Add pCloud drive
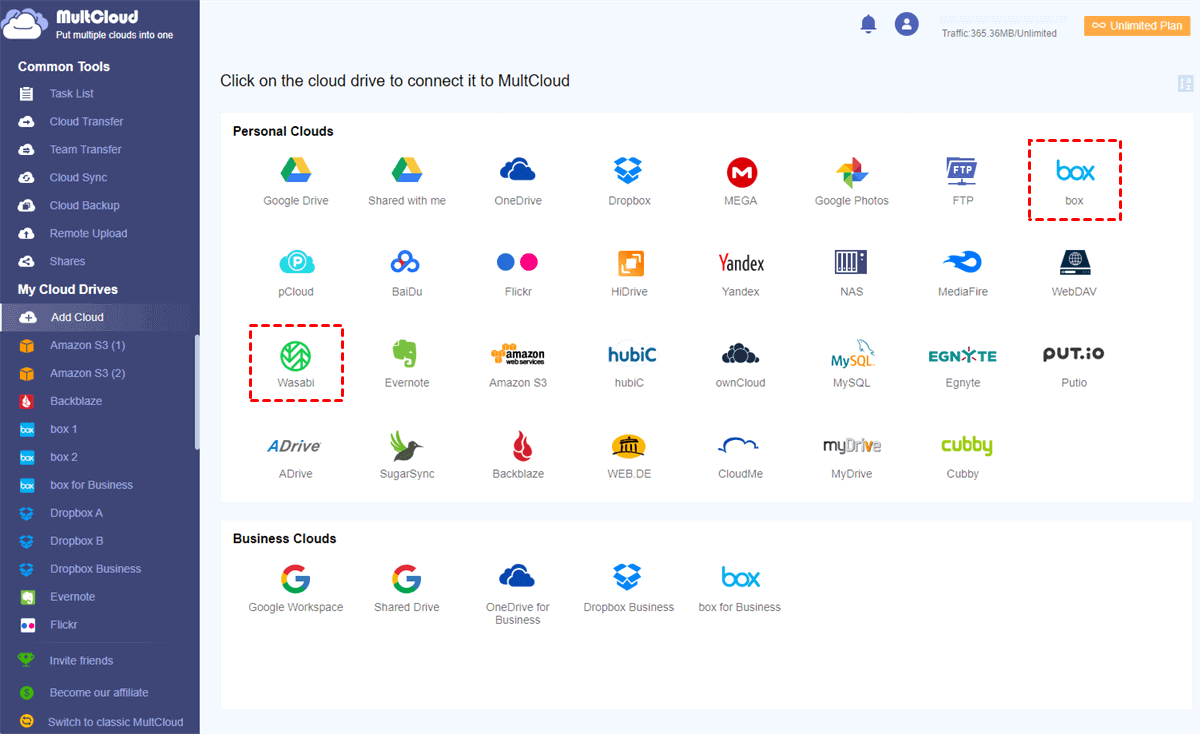1200x734 pixels. (296, 273)
